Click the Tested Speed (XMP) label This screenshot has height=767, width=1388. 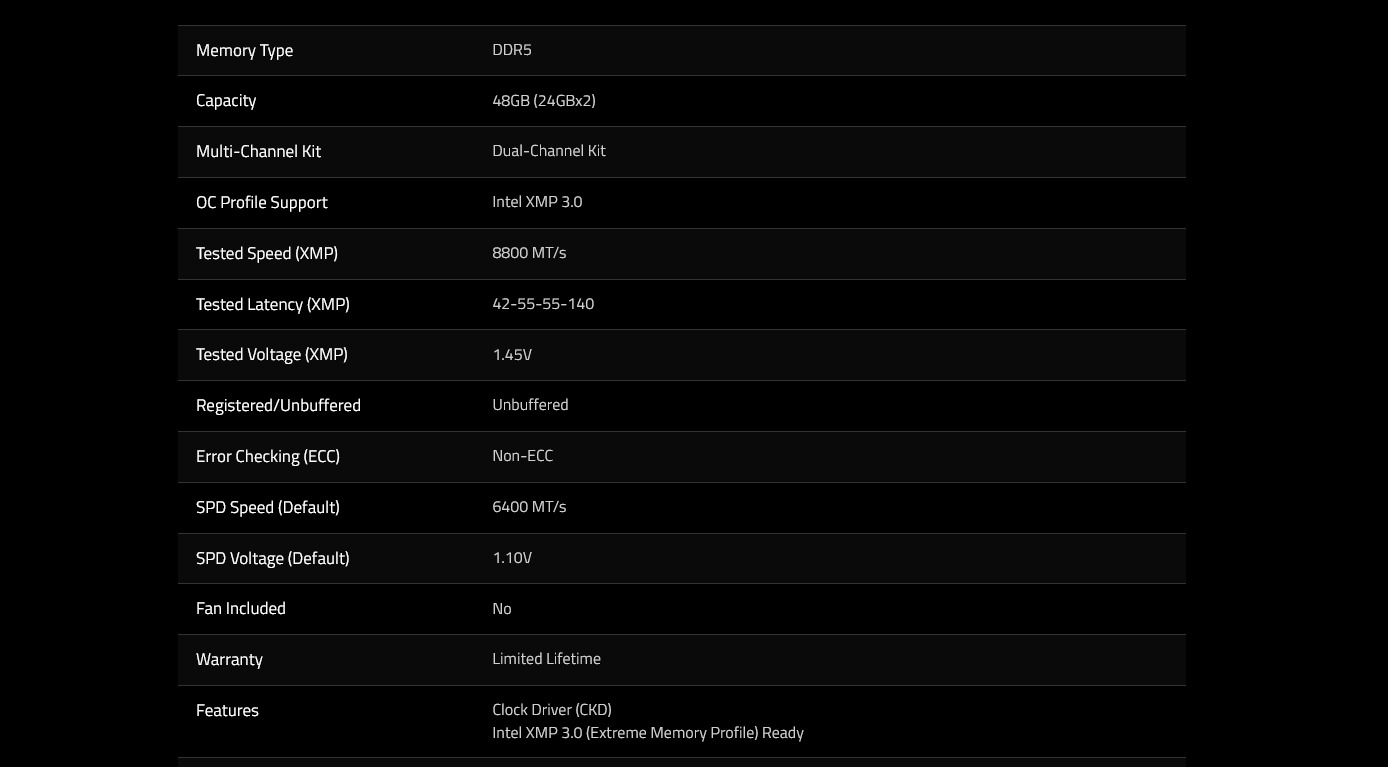[x=267, y=254]
